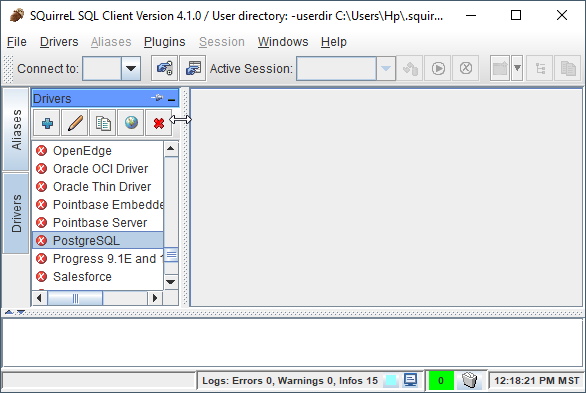The height and width of the screenshot is (393, 586).
Task: Click the disabled new SQL worksheet folder icon
Action: 500,68
